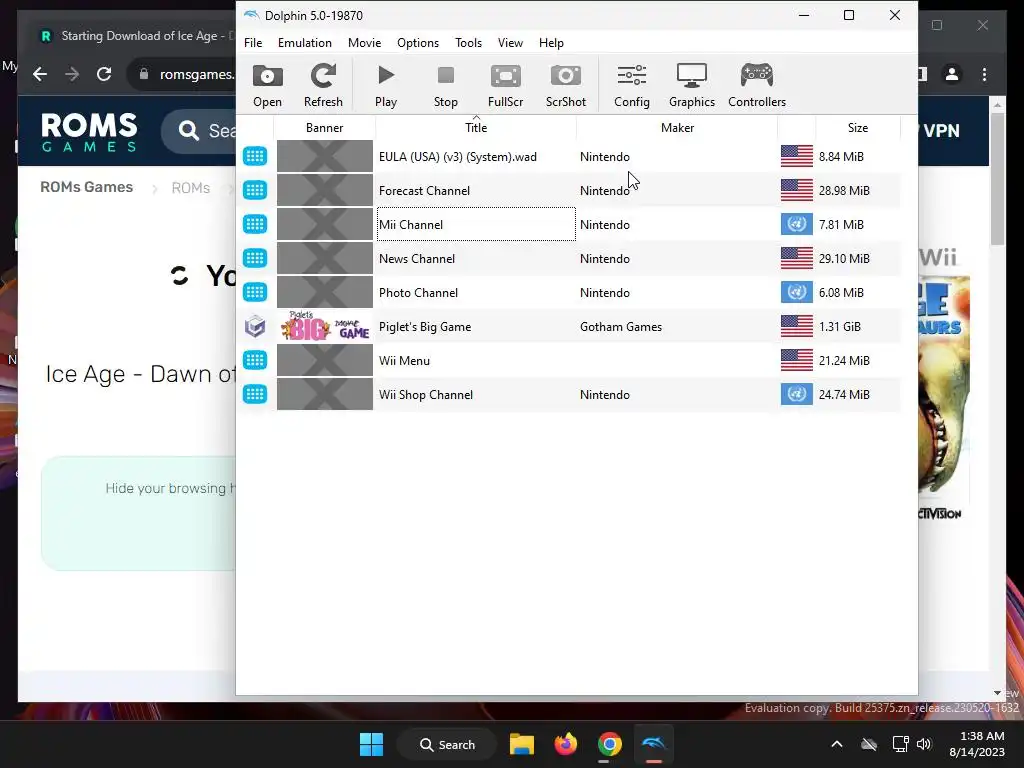Open the Help menu
1024x768 pixels.
[x=551, y=42]
